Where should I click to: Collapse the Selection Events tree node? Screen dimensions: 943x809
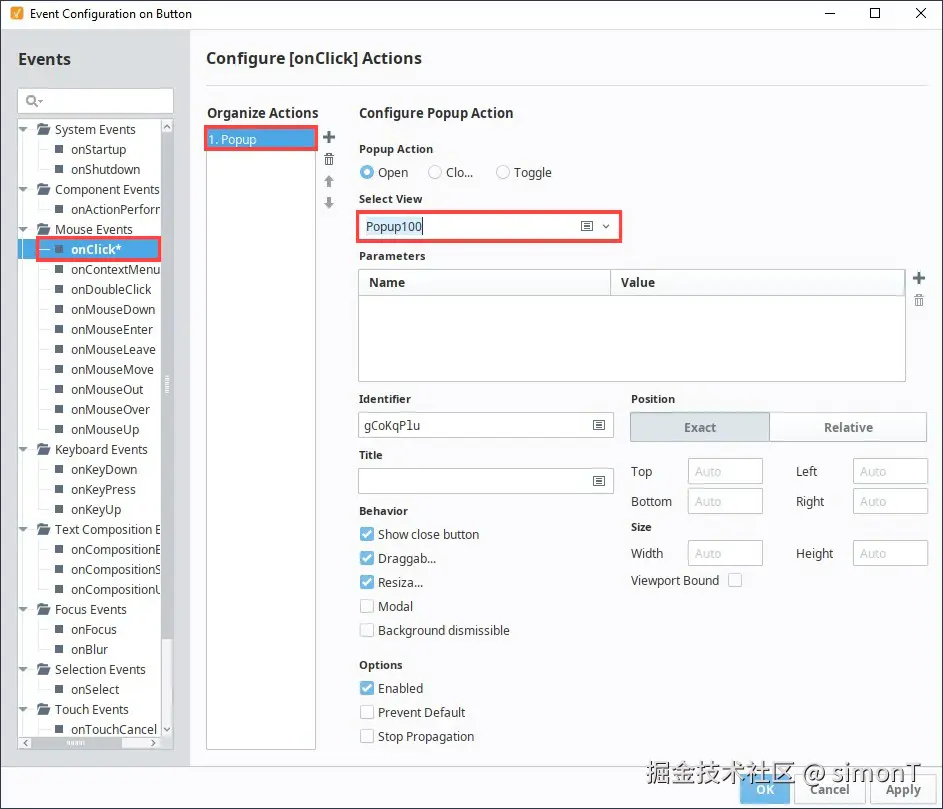(23, 669)
